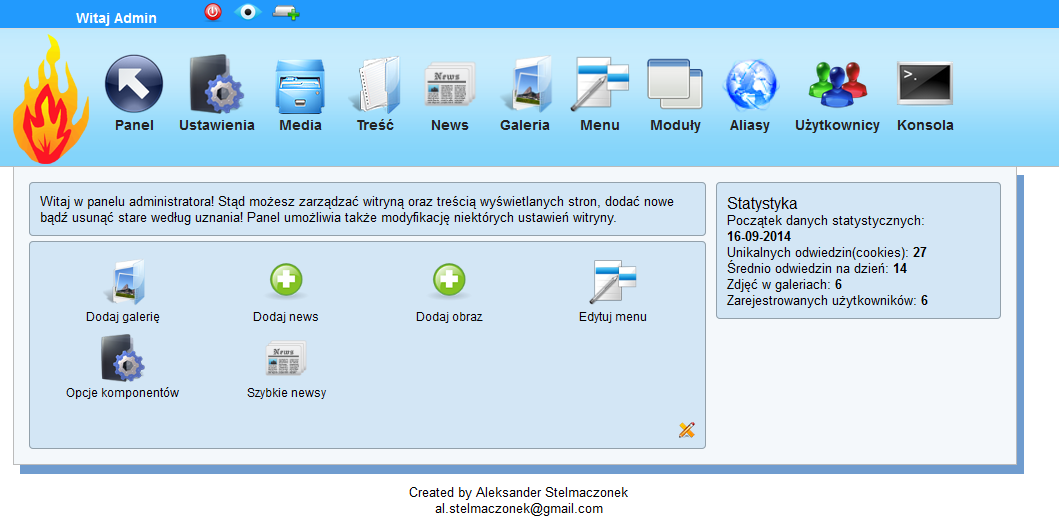This screenshot has width=1059, height=530.
Task: Click the Zdjęć w galeriach line
Action: point(784,284)
